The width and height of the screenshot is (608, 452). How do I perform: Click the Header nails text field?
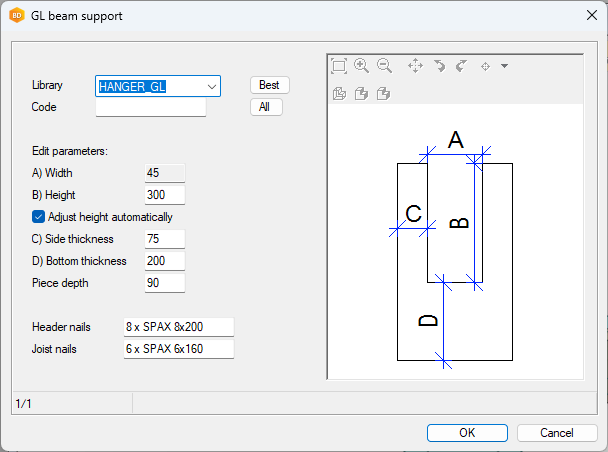pyautogui.click(x=178, y=327)
